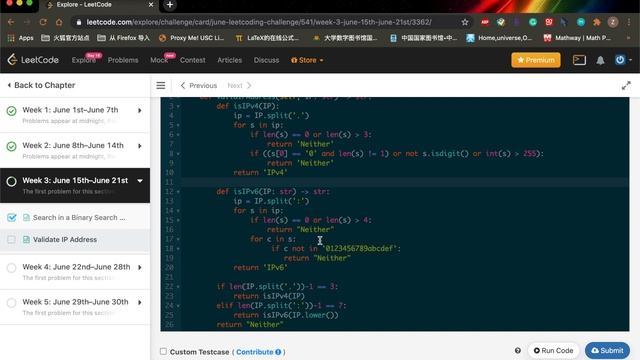Open the puzzle-piece extension icon

point(597,22)
